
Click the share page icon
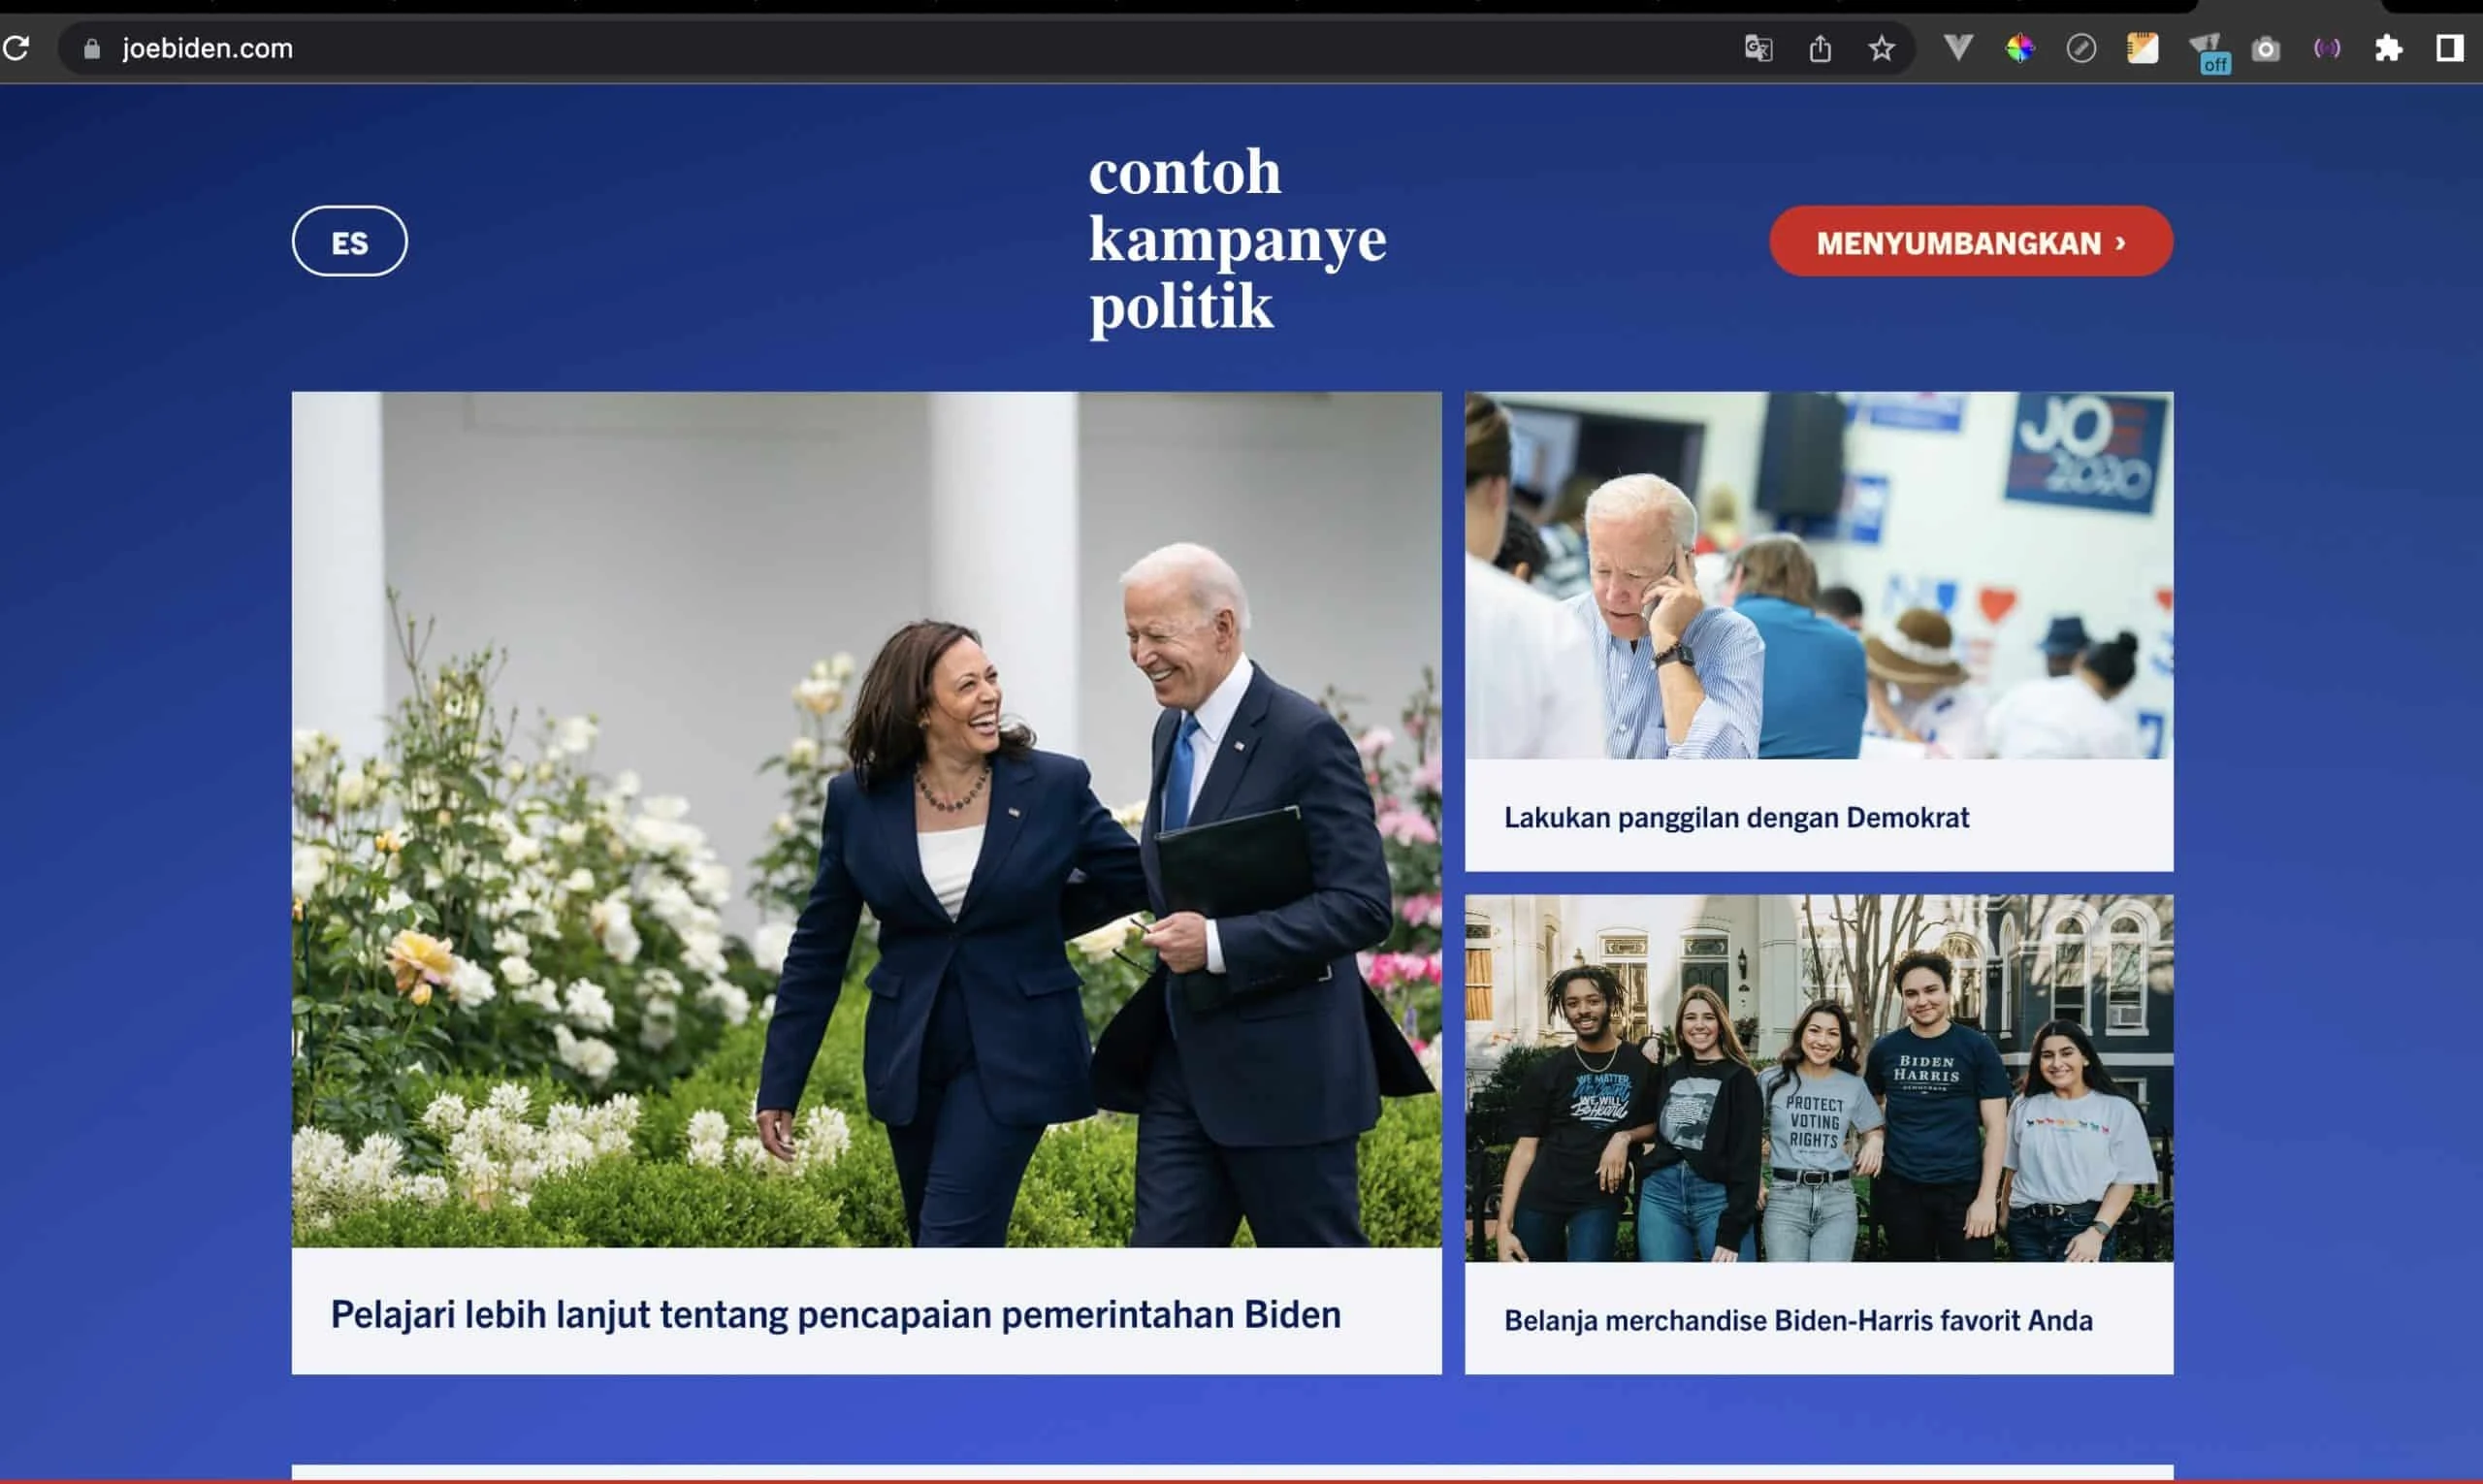click(1819, 48)
